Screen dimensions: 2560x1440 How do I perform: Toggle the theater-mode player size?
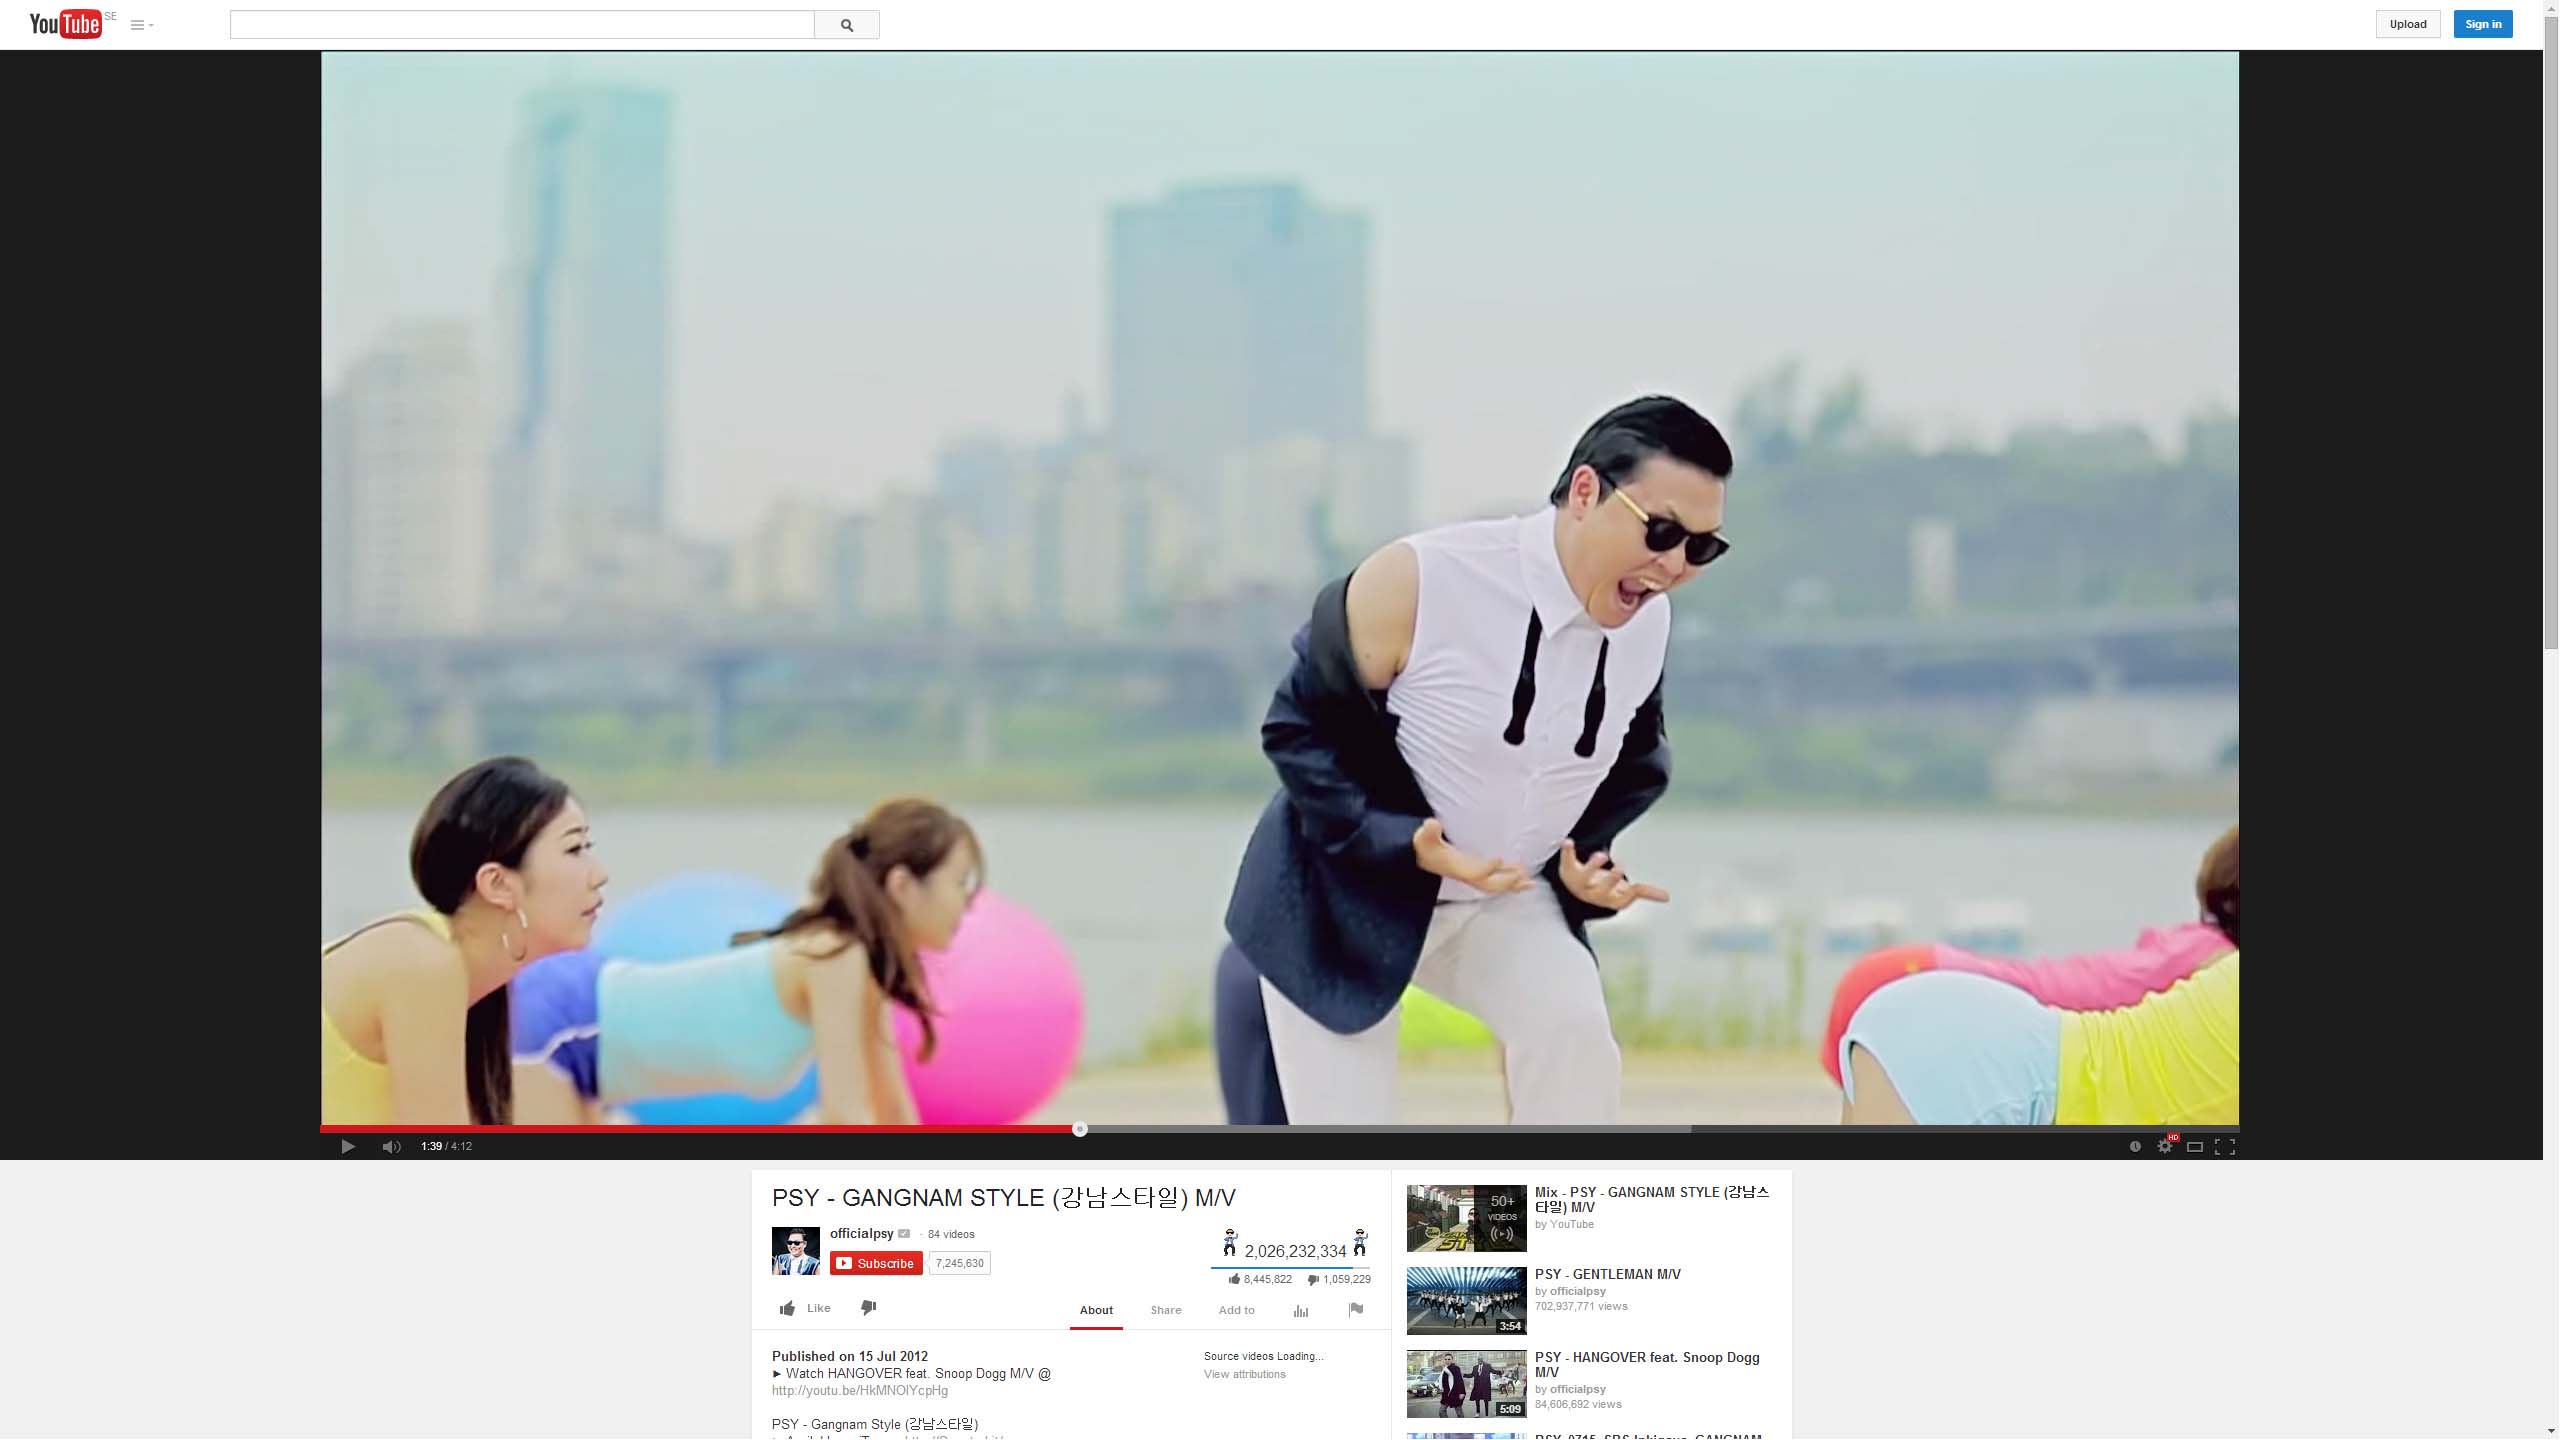coord(2195,1147)
